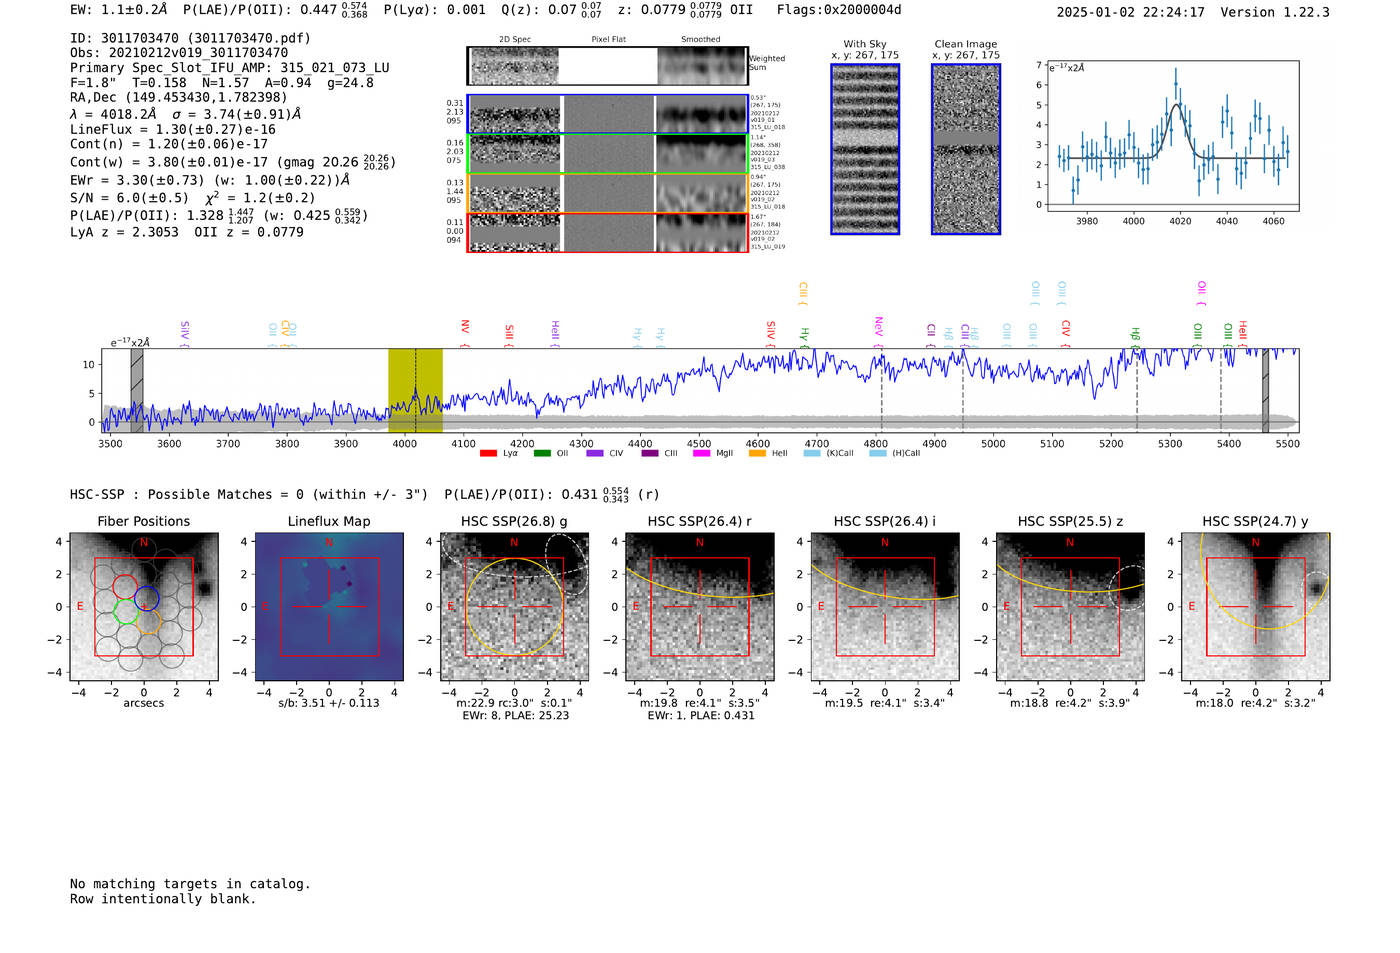
Task: Click the '2025-01-02 22:24:17' timestamp
Action: 1131,12
